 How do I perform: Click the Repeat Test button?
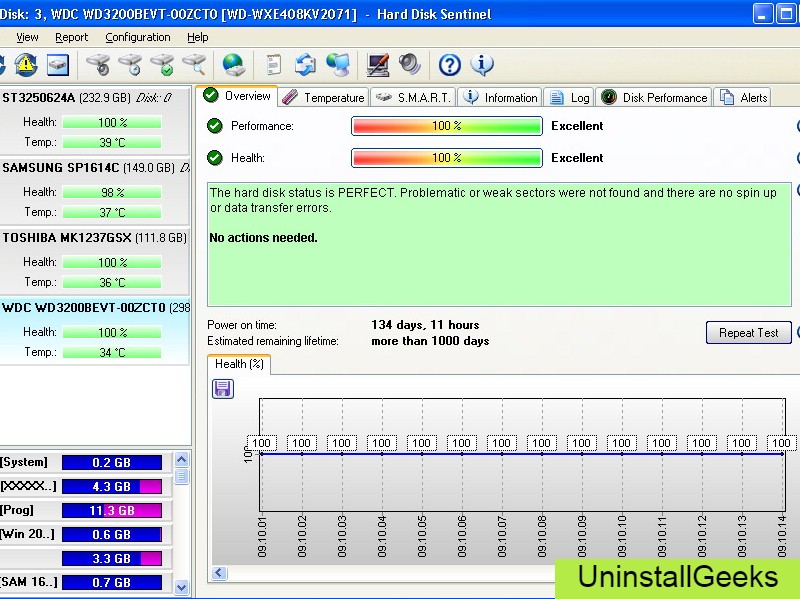(x=748, y=333)
